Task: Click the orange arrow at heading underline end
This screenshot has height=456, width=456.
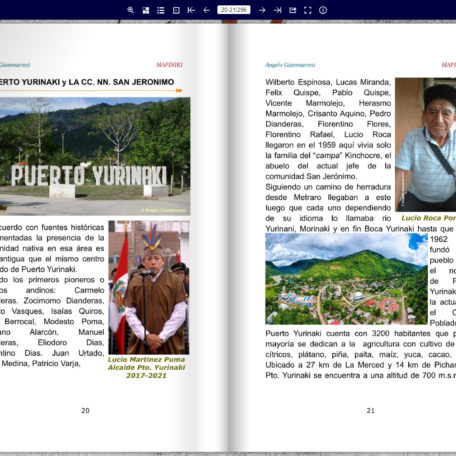Action: 179,90
